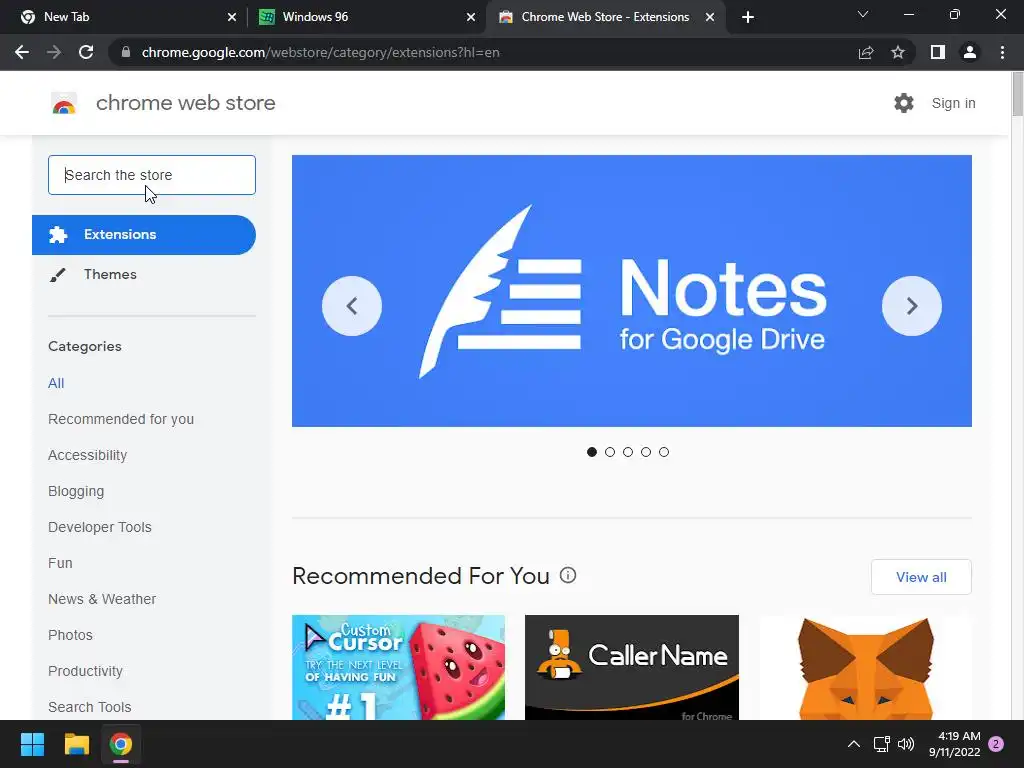Image resolution: width=1024 pixels, height=768 pixels.
Task: Open Recommended for you category
Action: pyautogui.click(x=121, y=419)
